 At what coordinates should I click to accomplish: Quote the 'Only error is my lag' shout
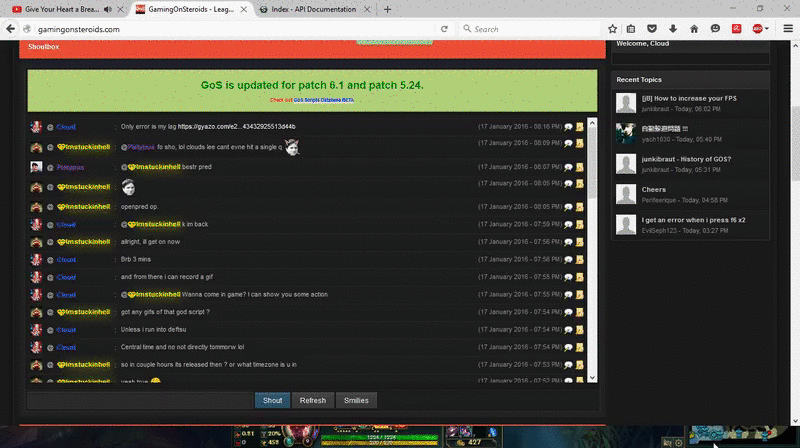point(568,127)
